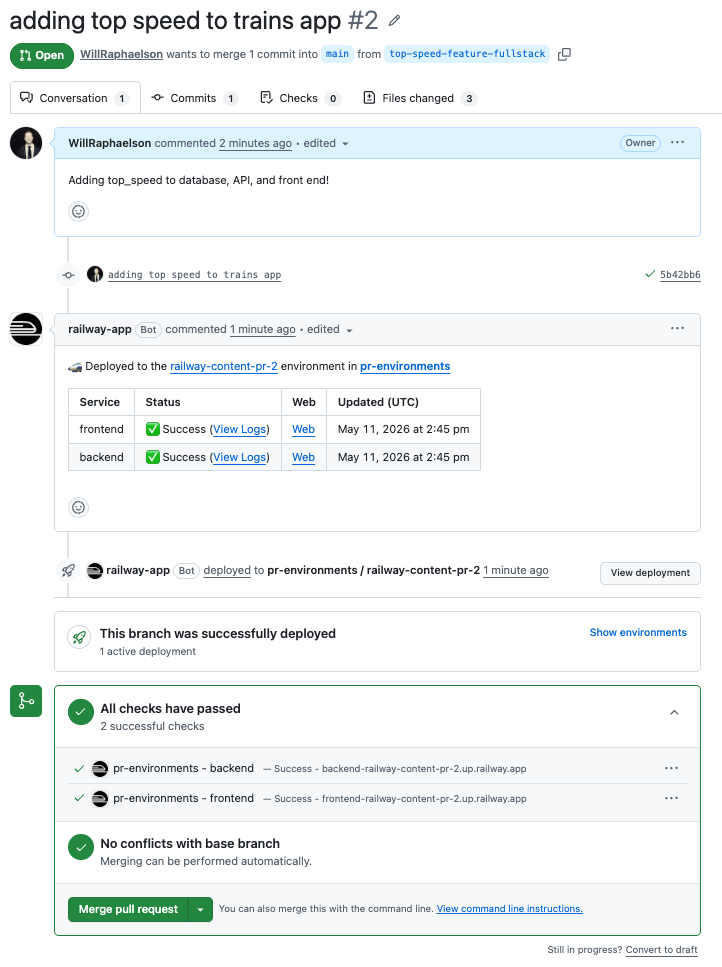Switch to the Conversation tab
Screen dimensions: 722x967
click(x=75, y=98)
